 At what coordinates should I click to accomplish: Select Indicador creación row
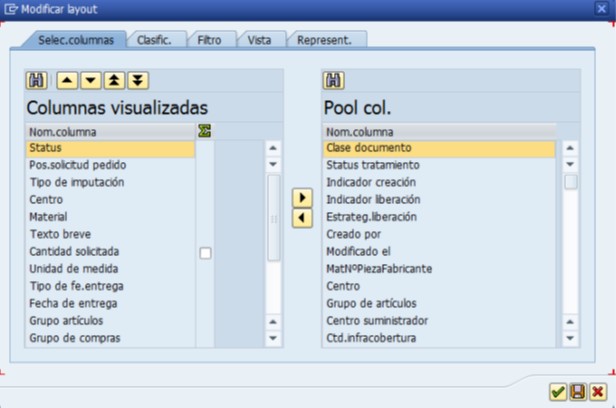pos(439,182)
